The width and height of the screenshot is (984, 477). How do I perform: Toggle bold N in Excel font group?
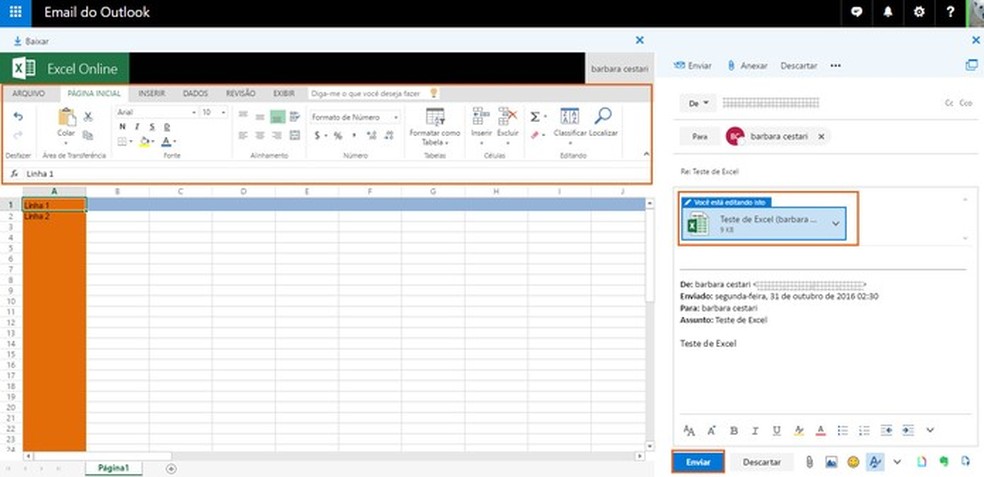coord(122,127)
